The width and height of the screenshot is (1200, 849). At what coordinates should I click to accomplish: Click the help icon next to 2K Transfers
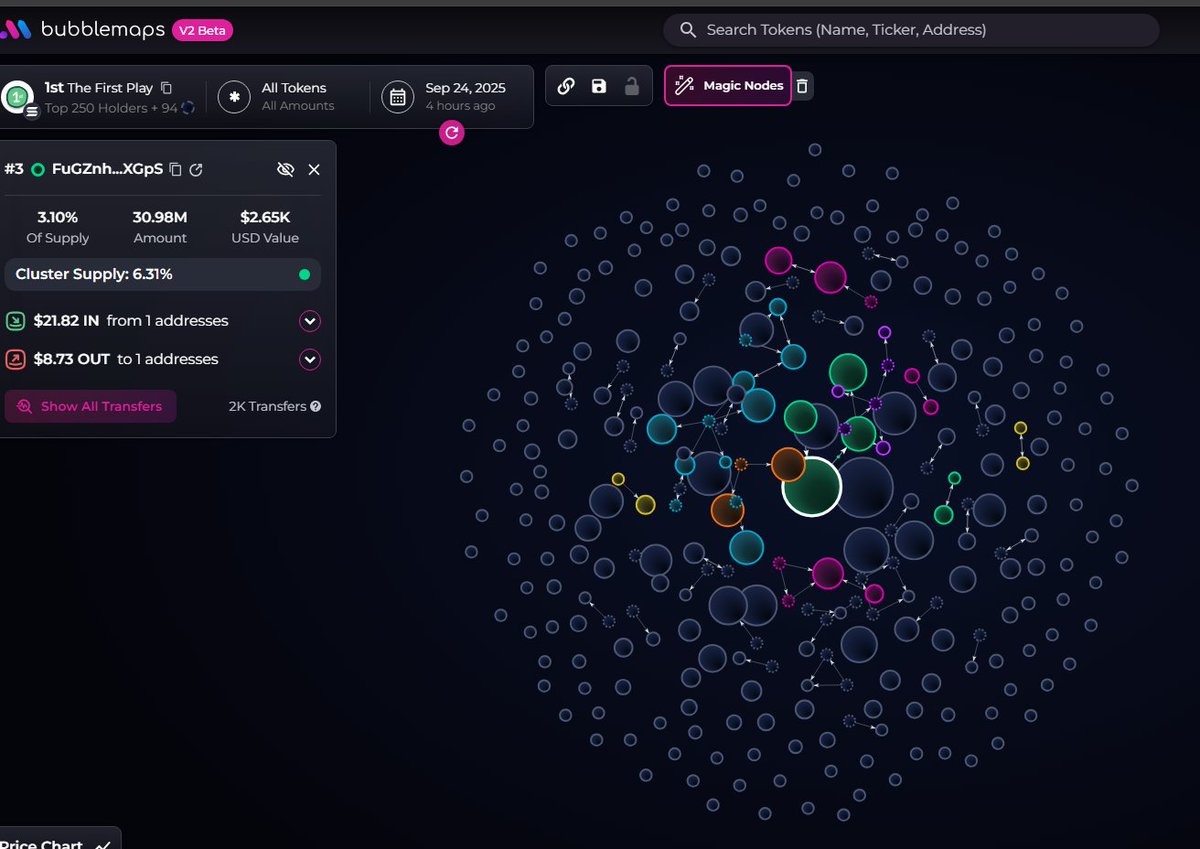click(316, 407)
